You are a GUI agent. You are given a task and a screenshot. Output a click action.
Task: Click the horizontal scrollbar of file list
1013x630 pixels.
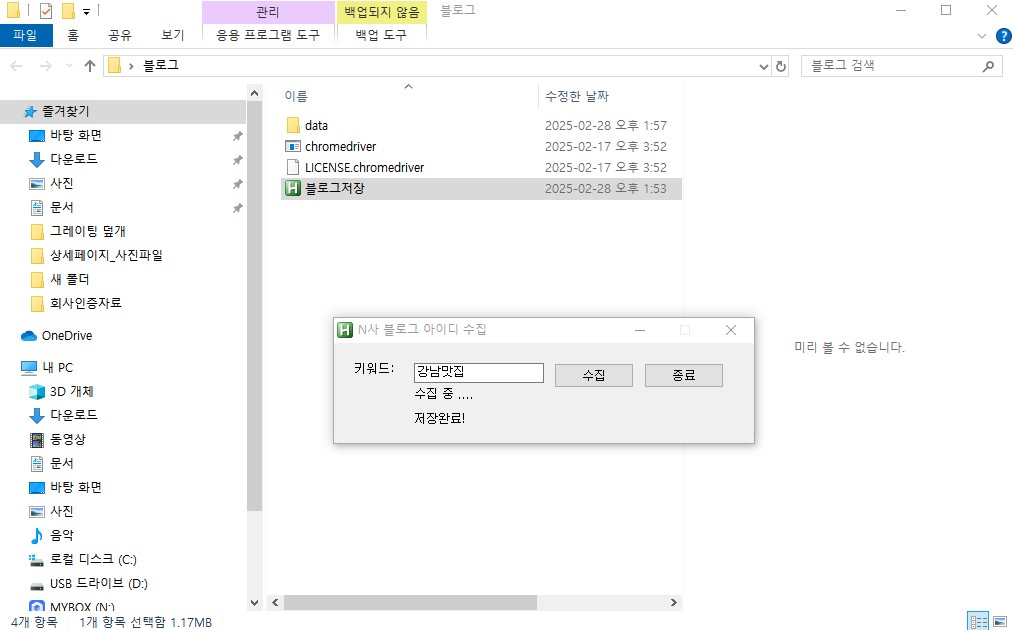[x=410, y=603]
